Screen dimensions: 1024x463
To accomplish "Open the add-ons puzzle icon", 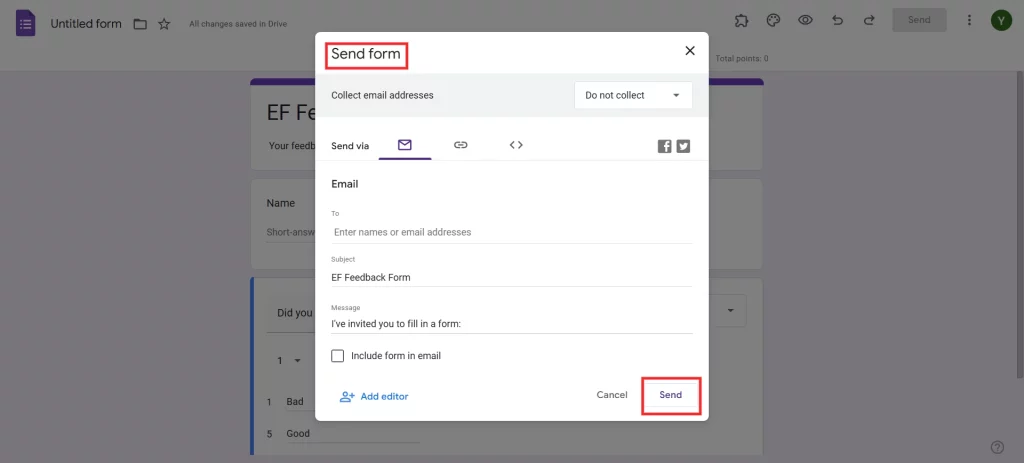I will (x=741, y=20).
